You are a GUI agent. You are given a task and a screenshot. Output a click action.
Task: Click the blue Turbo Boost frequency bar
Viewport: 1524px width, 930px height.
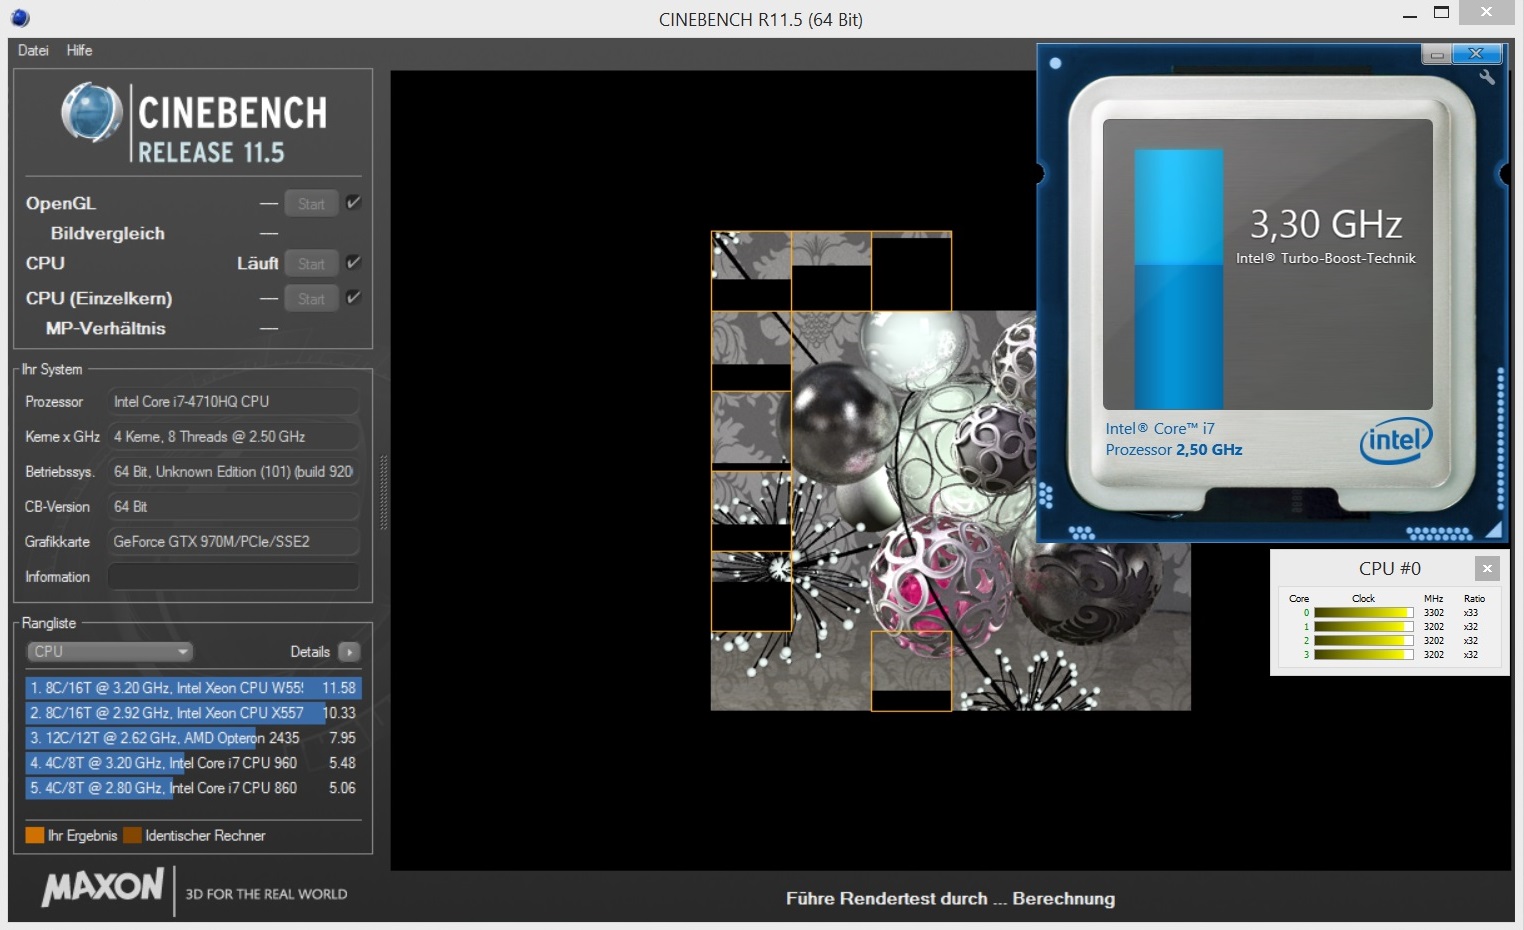click(x=1179, y=279)
